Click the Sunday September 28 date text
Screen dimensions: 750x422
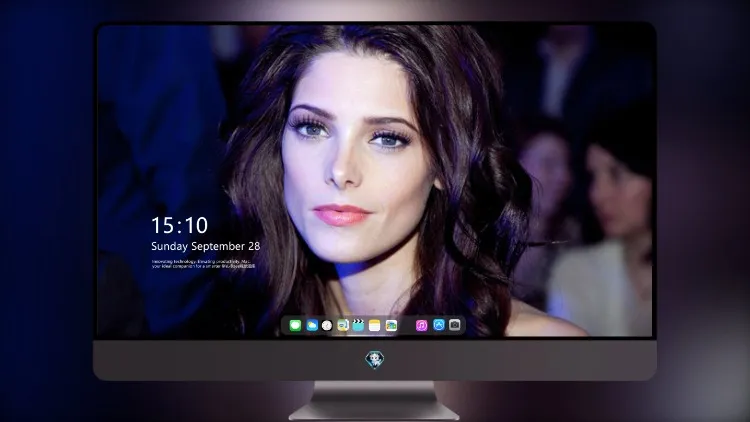point(206,246)
